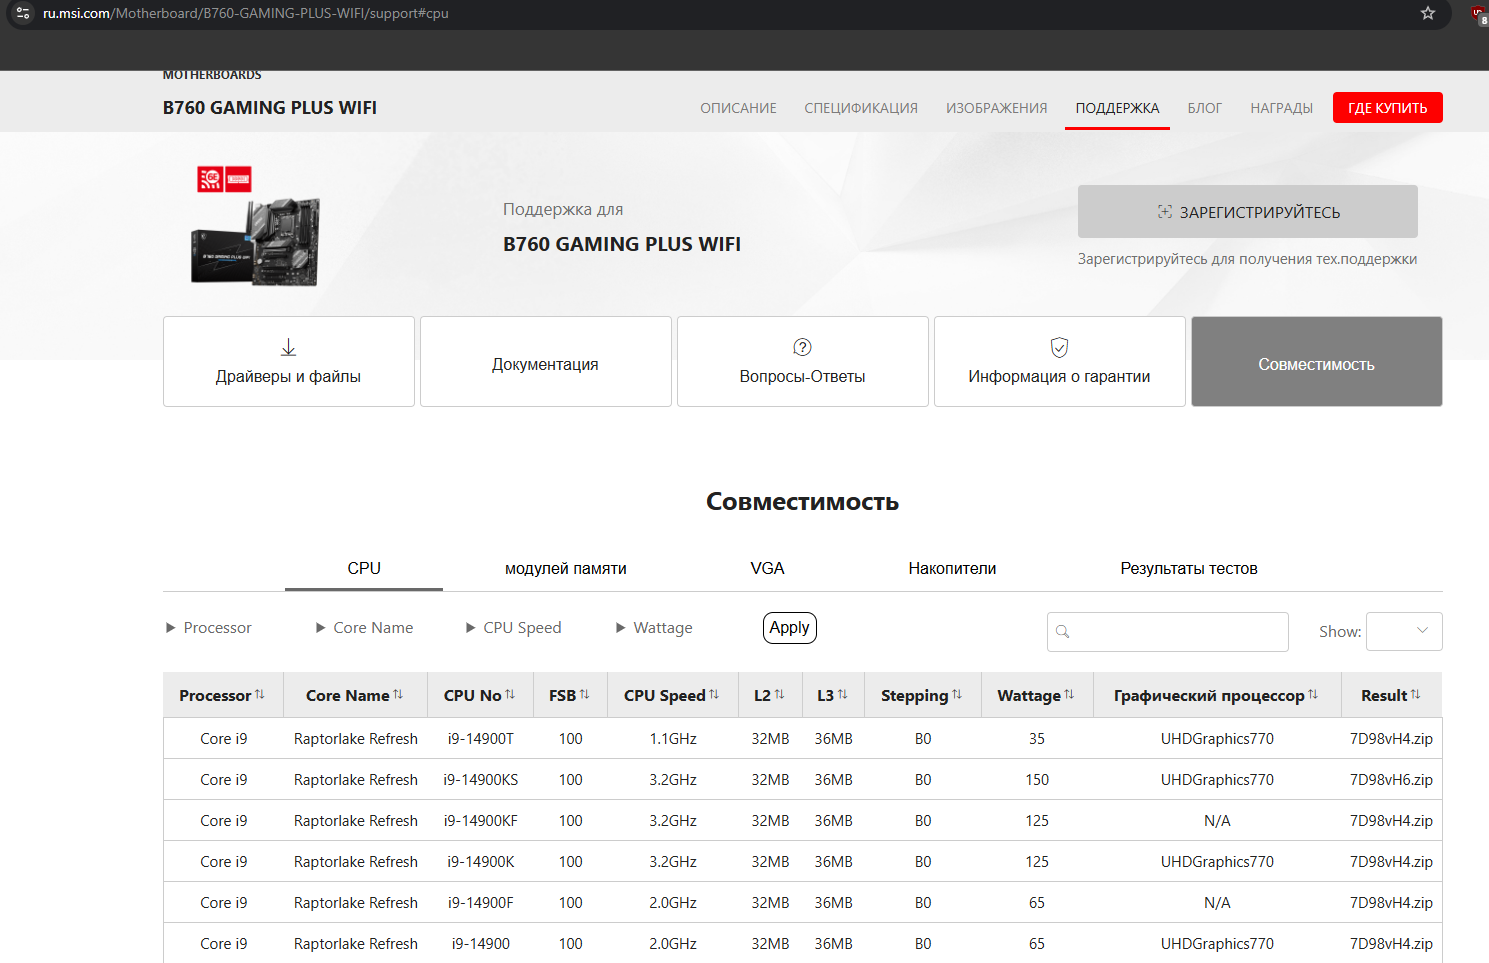Sort table by Processor column arrows
The width and height of the screenshot is (1489, 963).
click(260, 694)
